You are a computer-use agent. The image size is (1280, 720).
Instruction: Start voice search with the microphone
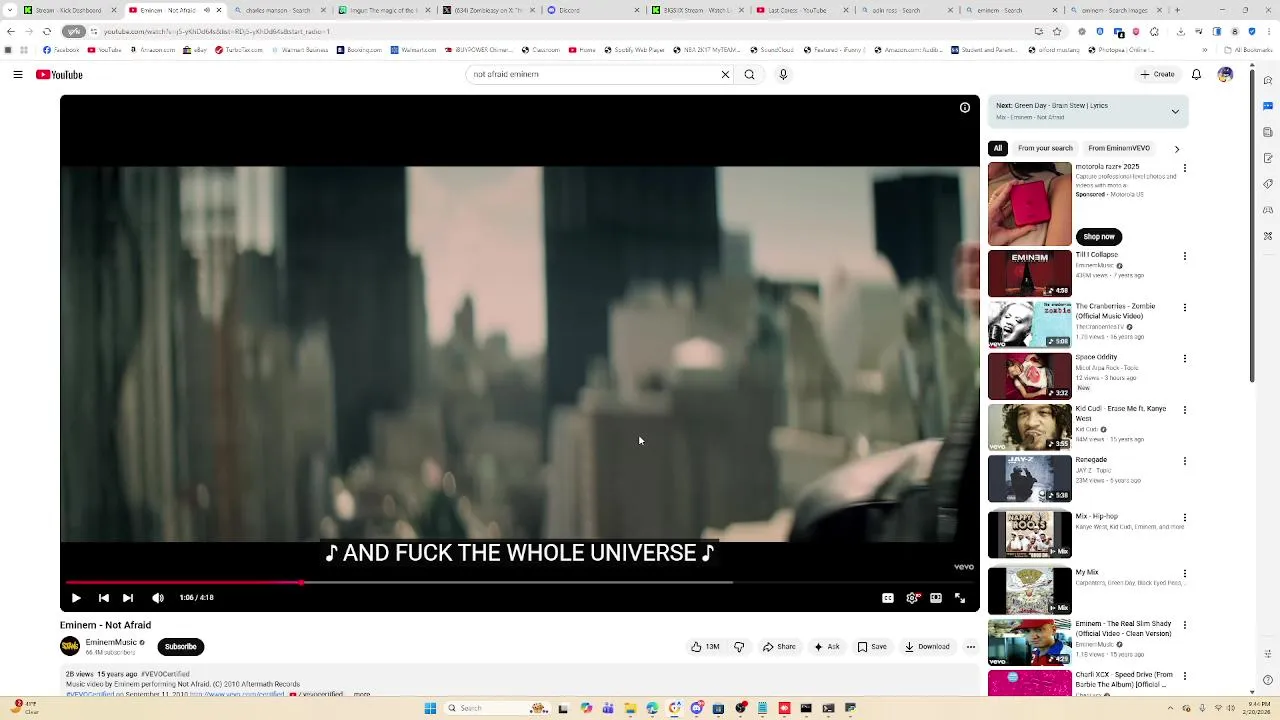pyautogui.click(x=783, y=74)
